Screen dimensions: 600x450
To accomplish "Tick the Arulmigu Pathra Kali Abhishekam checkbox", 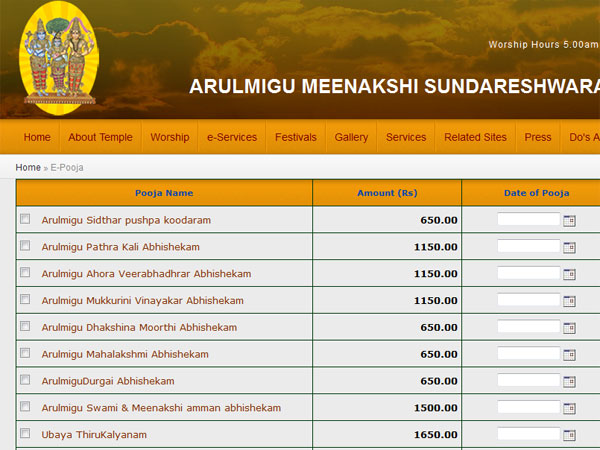I will (25, 245).
